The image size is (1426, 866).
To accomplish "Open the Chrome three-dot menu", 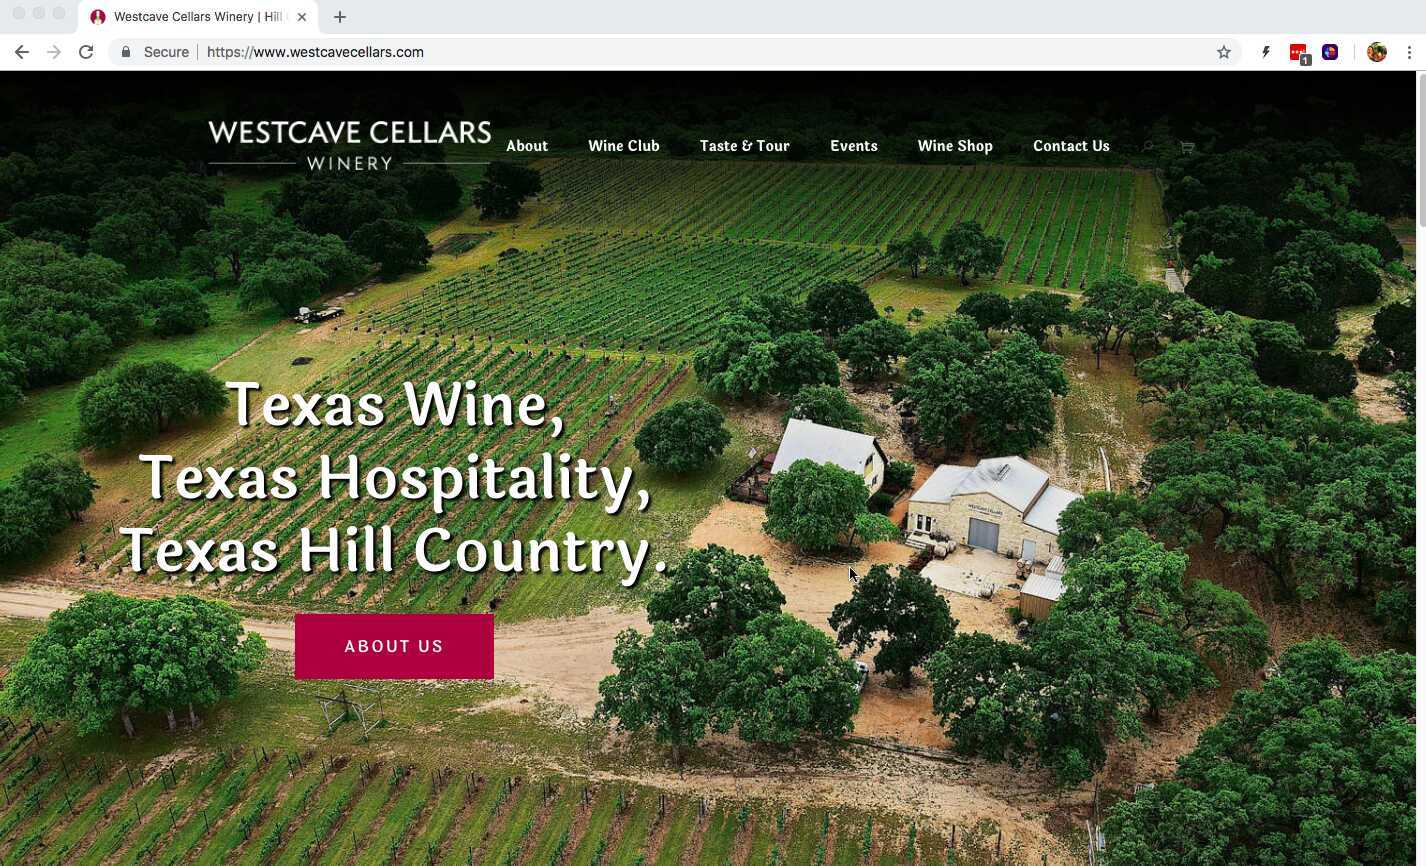I will click(x=1409, y=52).
